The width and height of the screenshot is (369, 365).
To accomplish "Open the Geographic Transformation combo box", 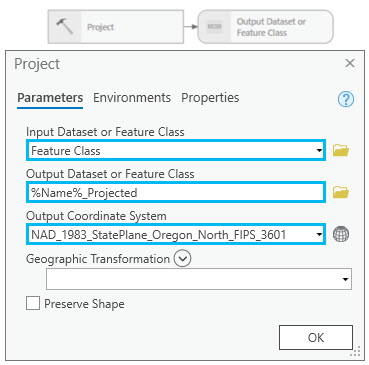I will 199,279.
